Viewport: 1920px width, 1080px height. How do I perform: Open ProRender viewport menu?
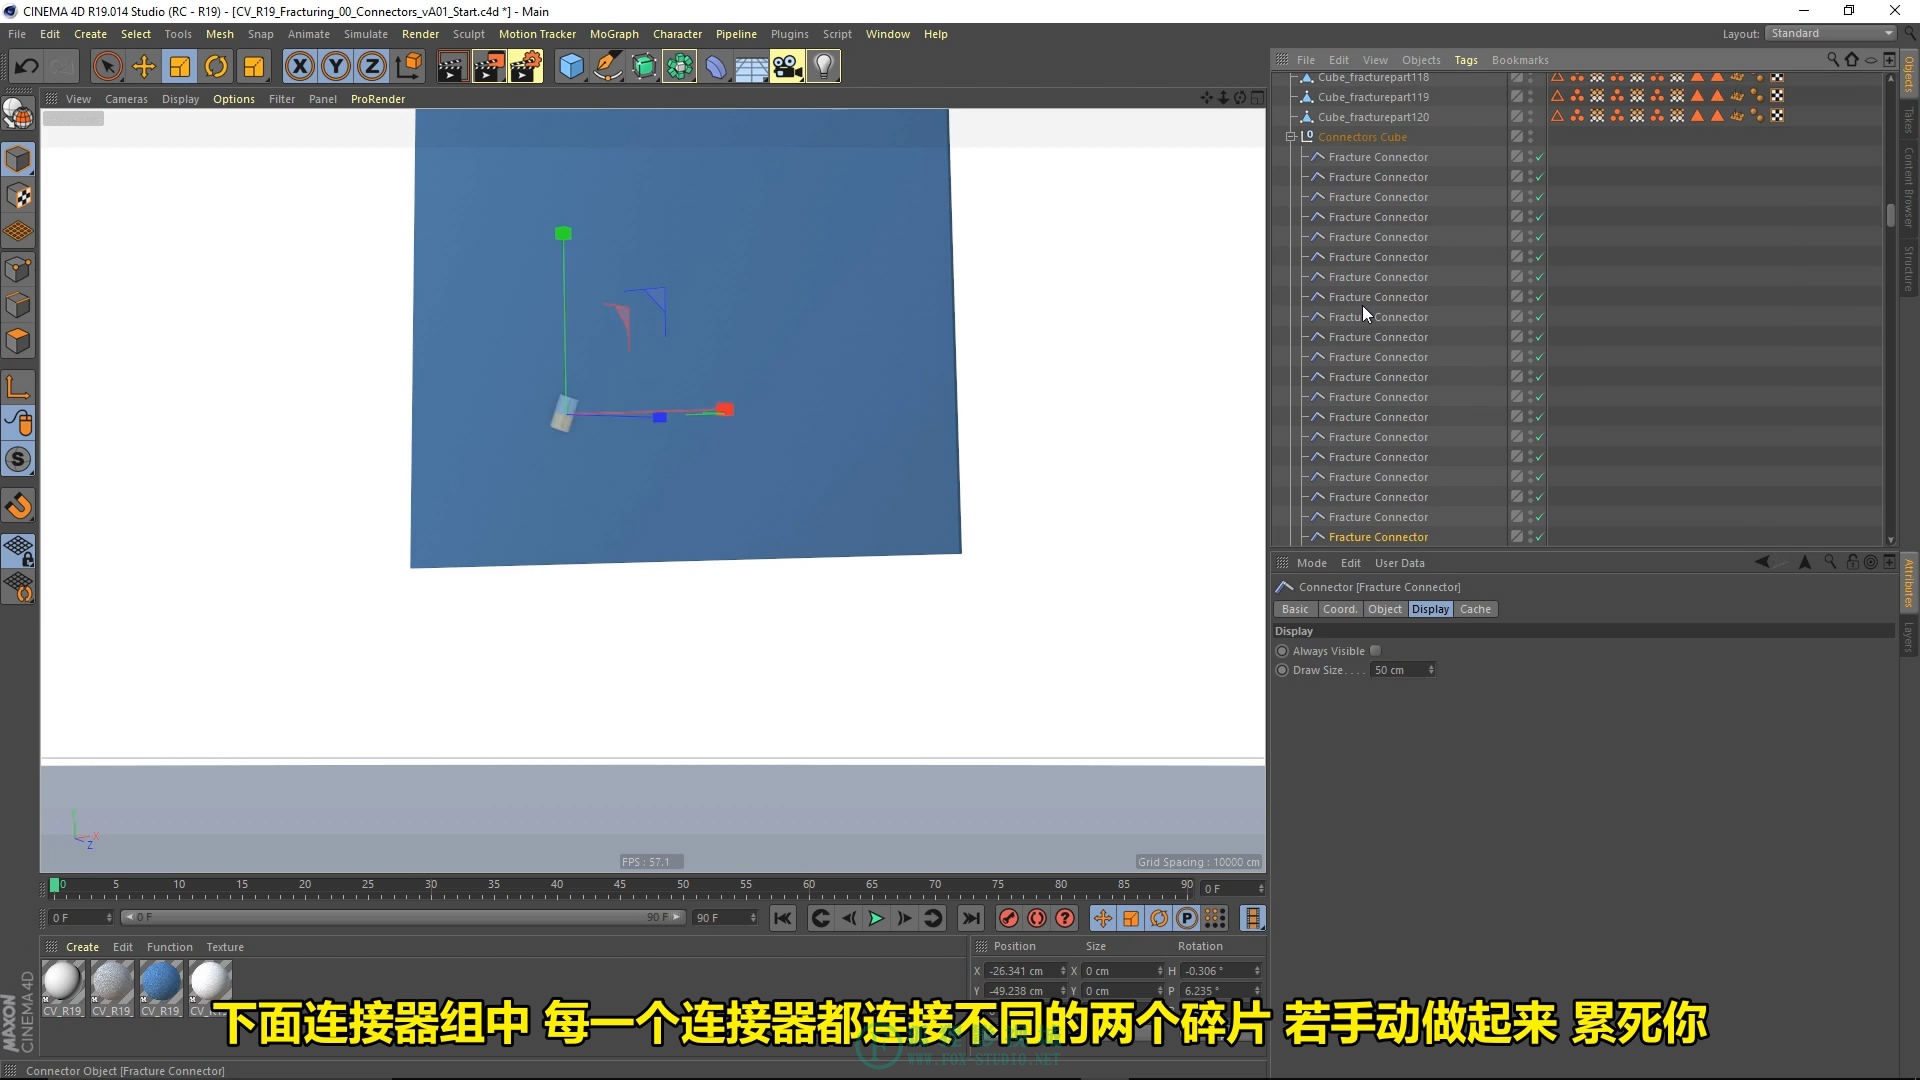coord(378,99)
